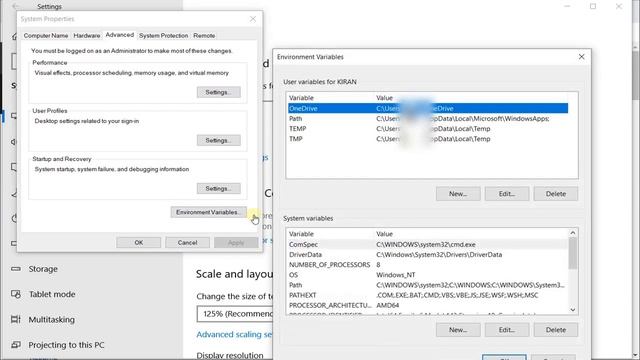Cancel the System Properties dialog
This screenshot has height=360, width=640.
coord(187,242)
